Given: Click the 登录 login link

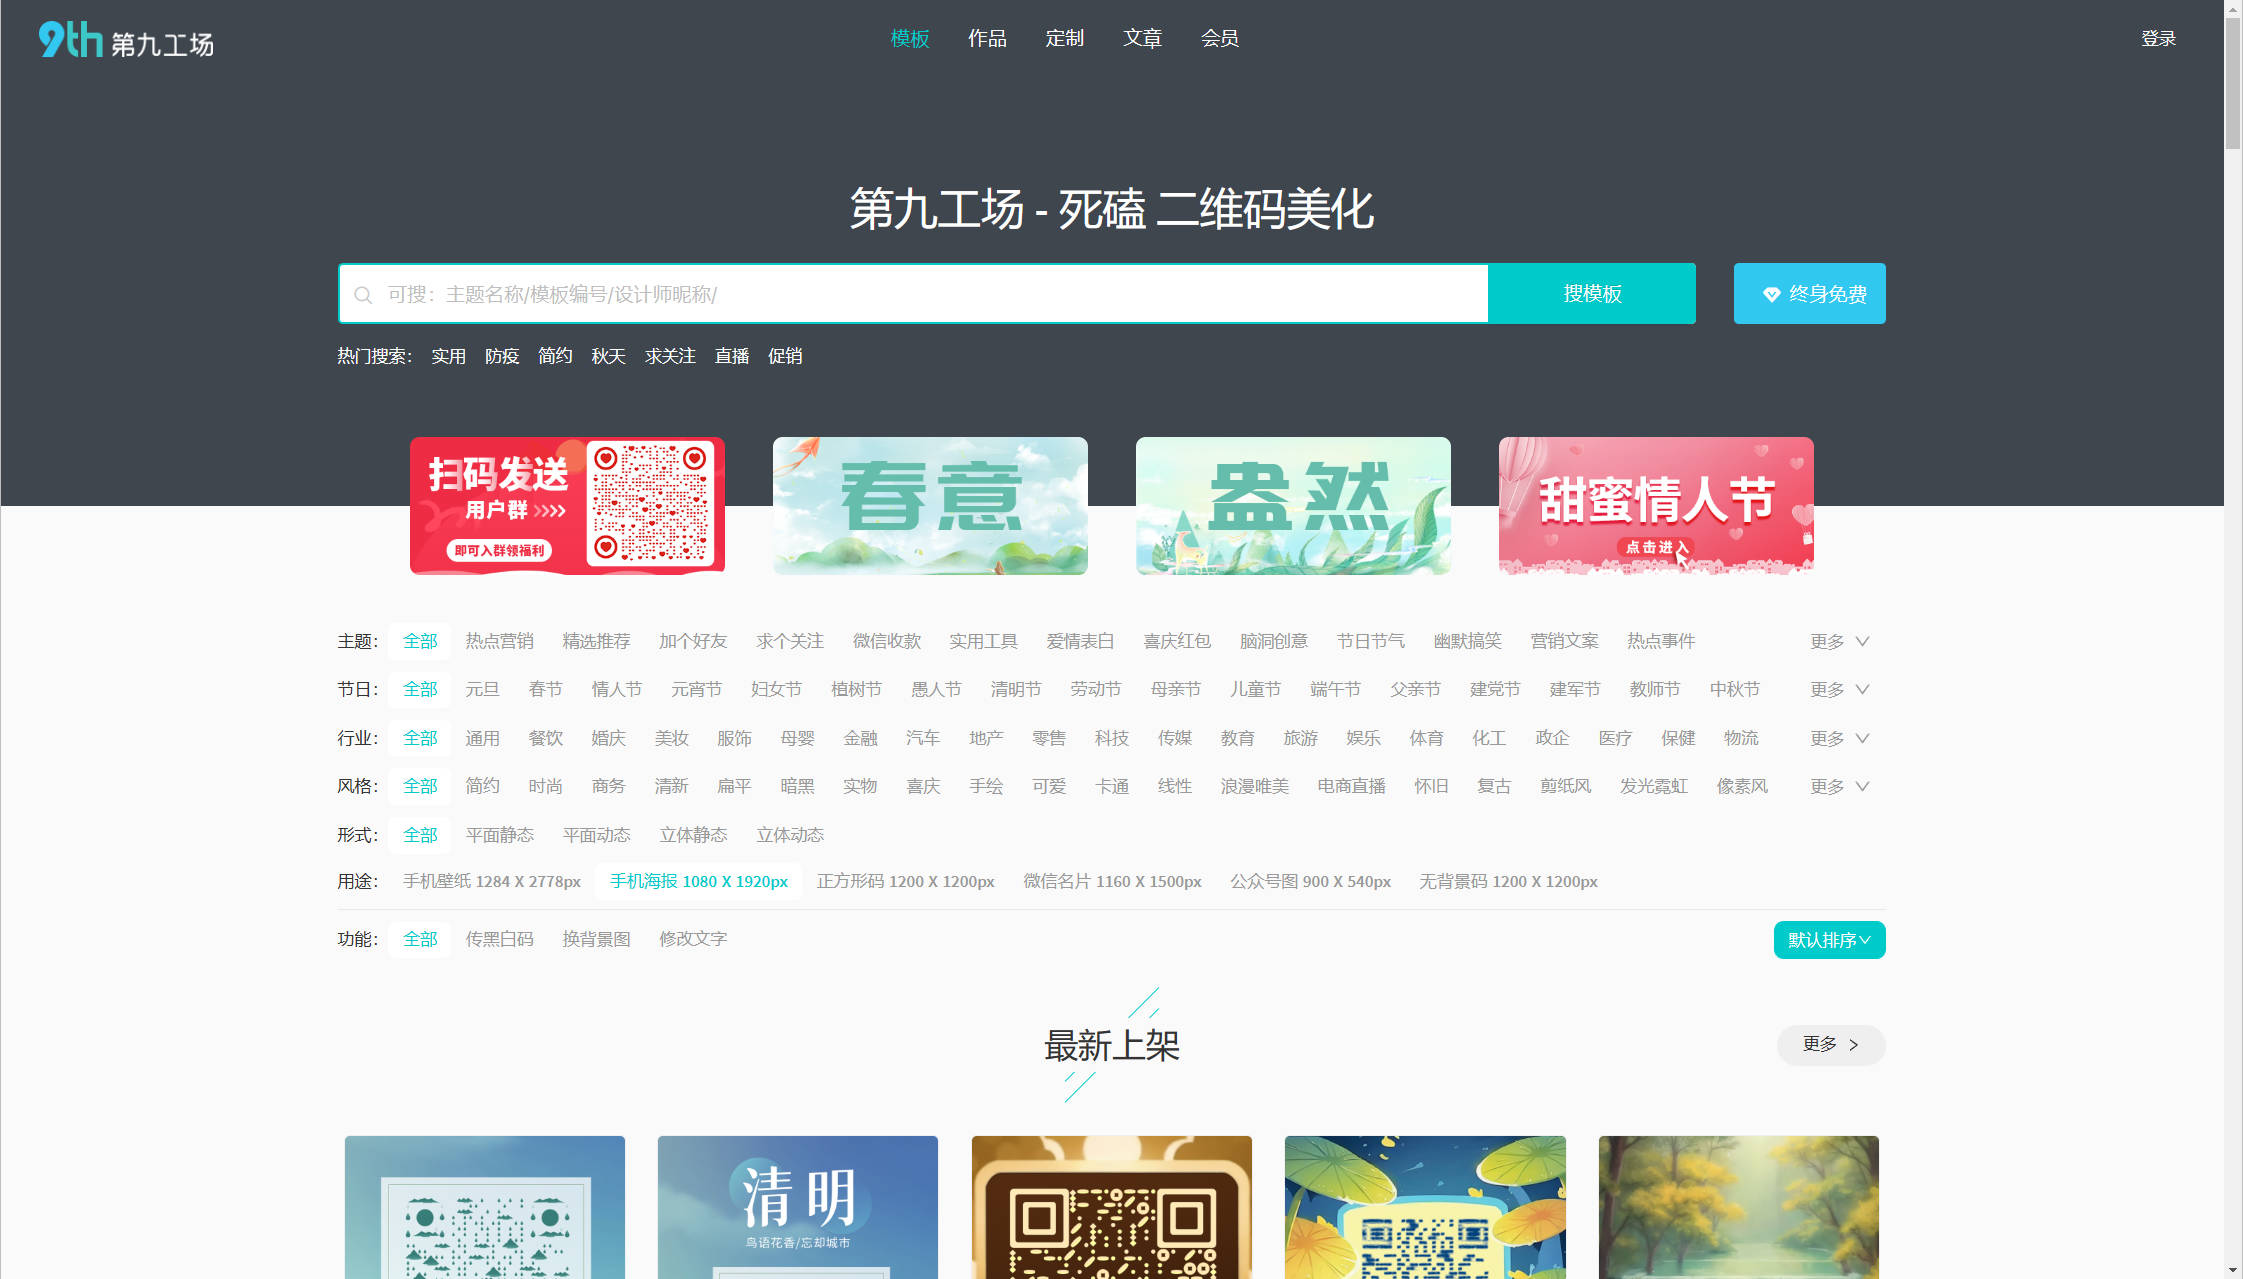Looking at the screenshot, I should [2157, 39].
